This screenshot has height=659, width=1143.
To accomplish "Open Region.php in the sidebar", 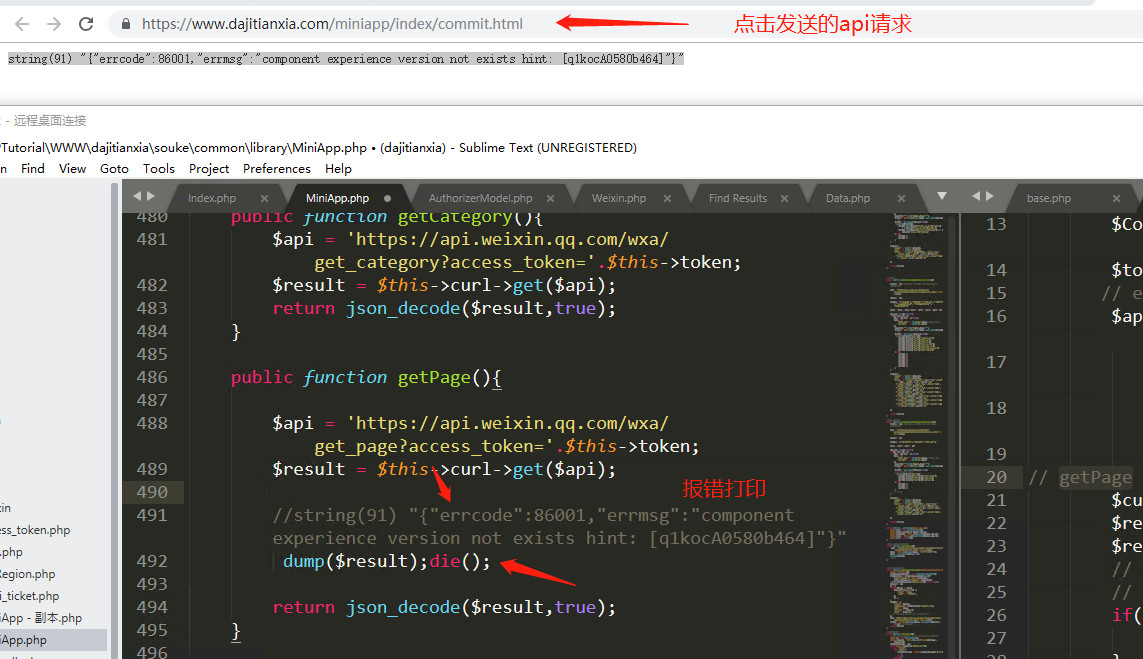I will tap(28, 574).
